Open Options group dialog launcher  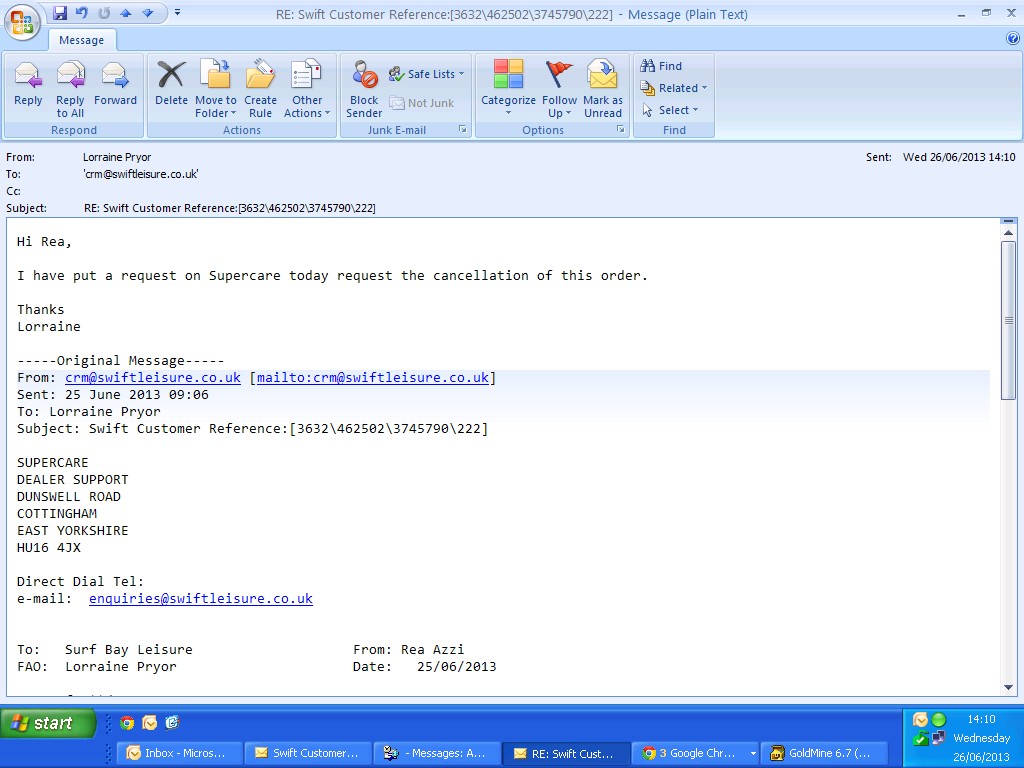click(x=620, y=129)
